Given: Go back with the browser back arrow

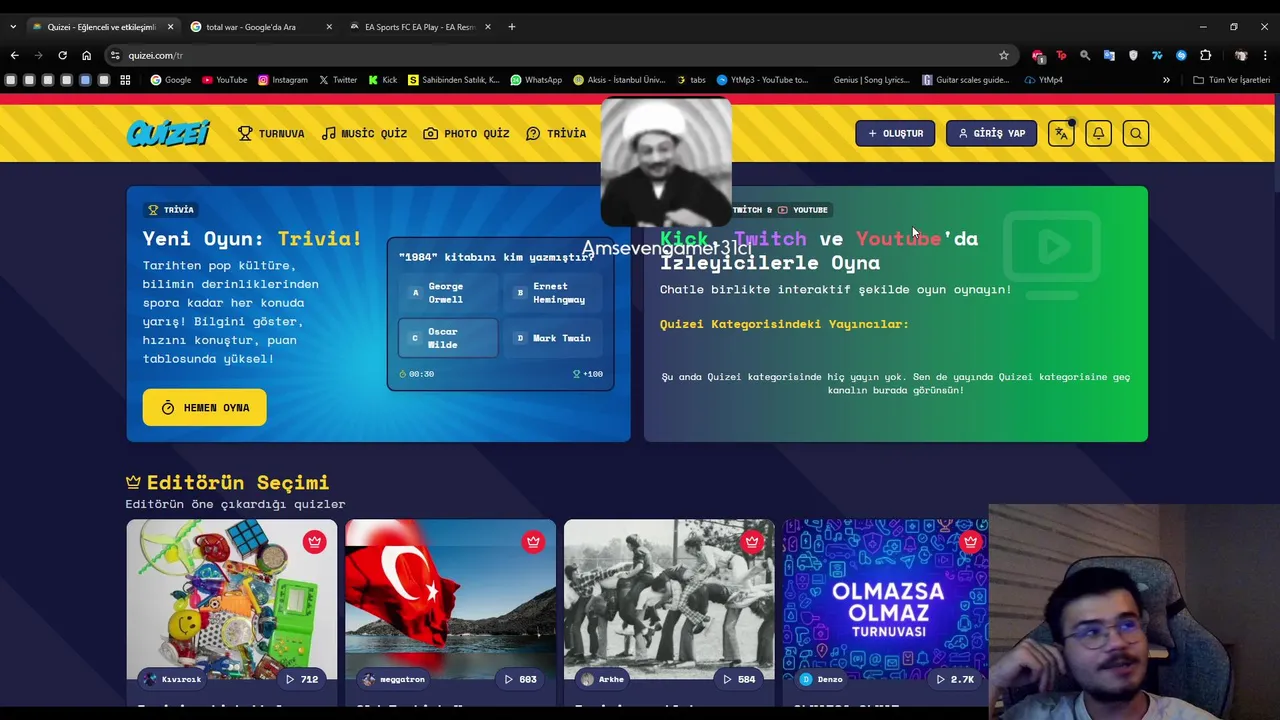Looking at the screenshot, I should [x=14, y=55].
